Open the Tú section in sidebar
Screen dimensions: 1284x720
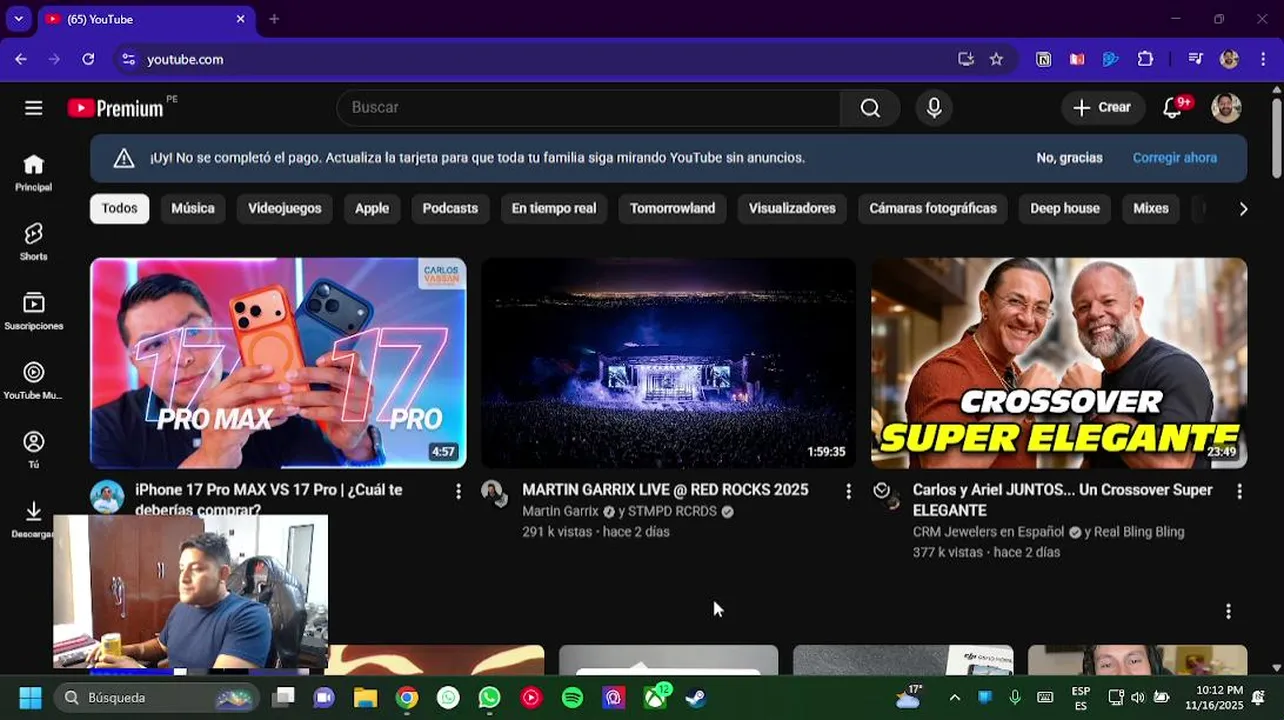33,449
